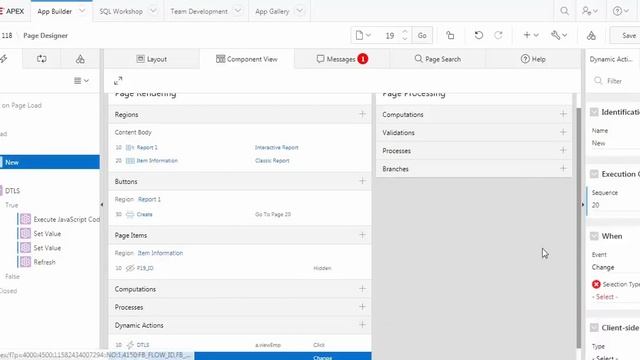Screen dimensions: 640x360
Task: Switch to Dynamic Actions lightning tab
Action: click(x=4, y=59)
